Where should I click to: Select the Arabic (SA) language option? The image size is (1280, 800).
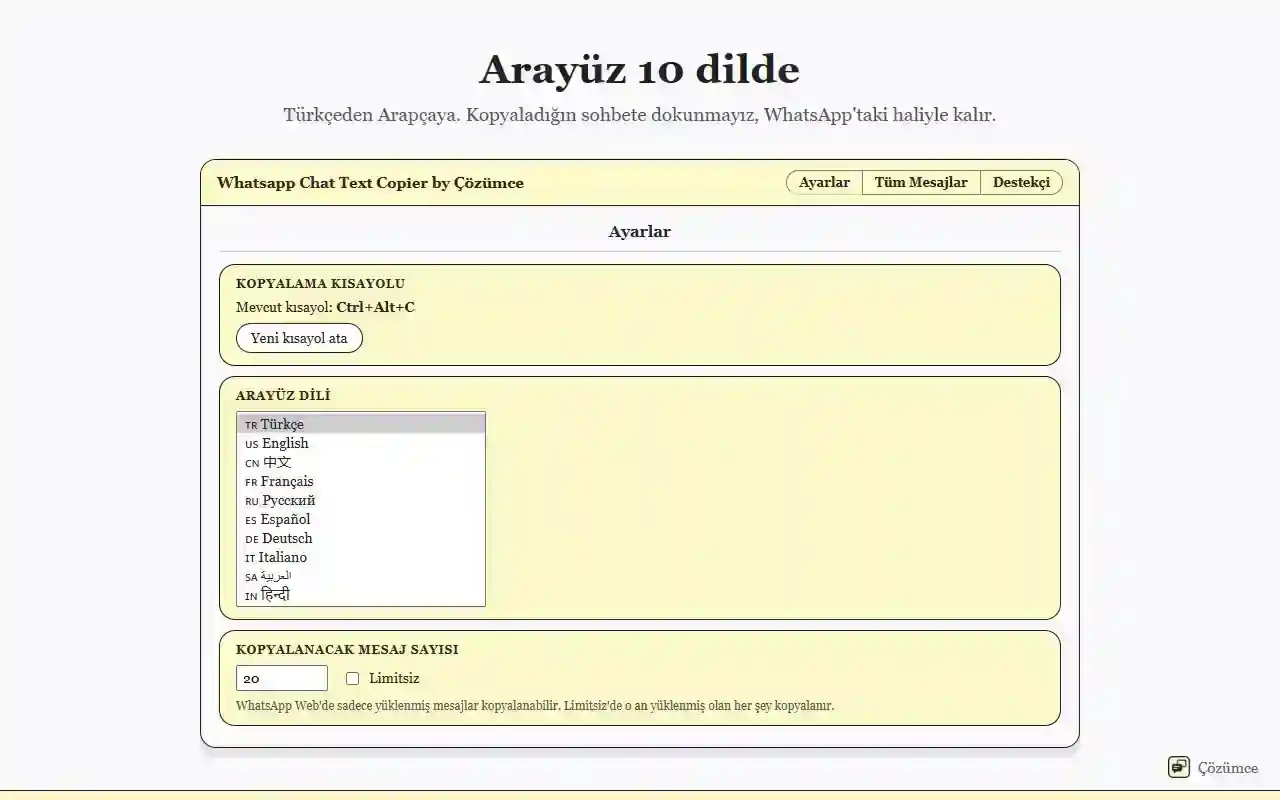coord(361,576)
